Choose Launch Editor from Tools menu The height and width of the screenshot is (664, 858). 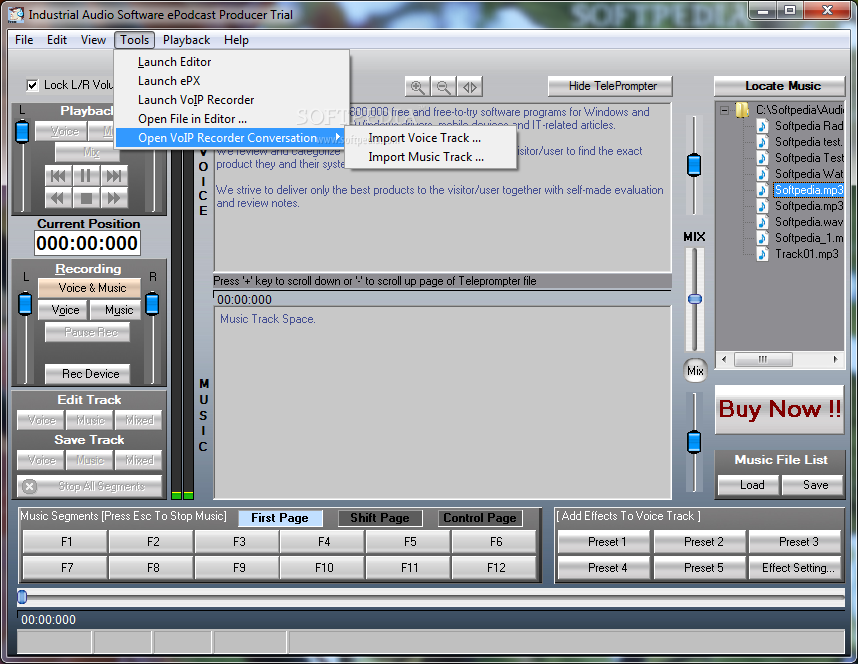point(232,62)
